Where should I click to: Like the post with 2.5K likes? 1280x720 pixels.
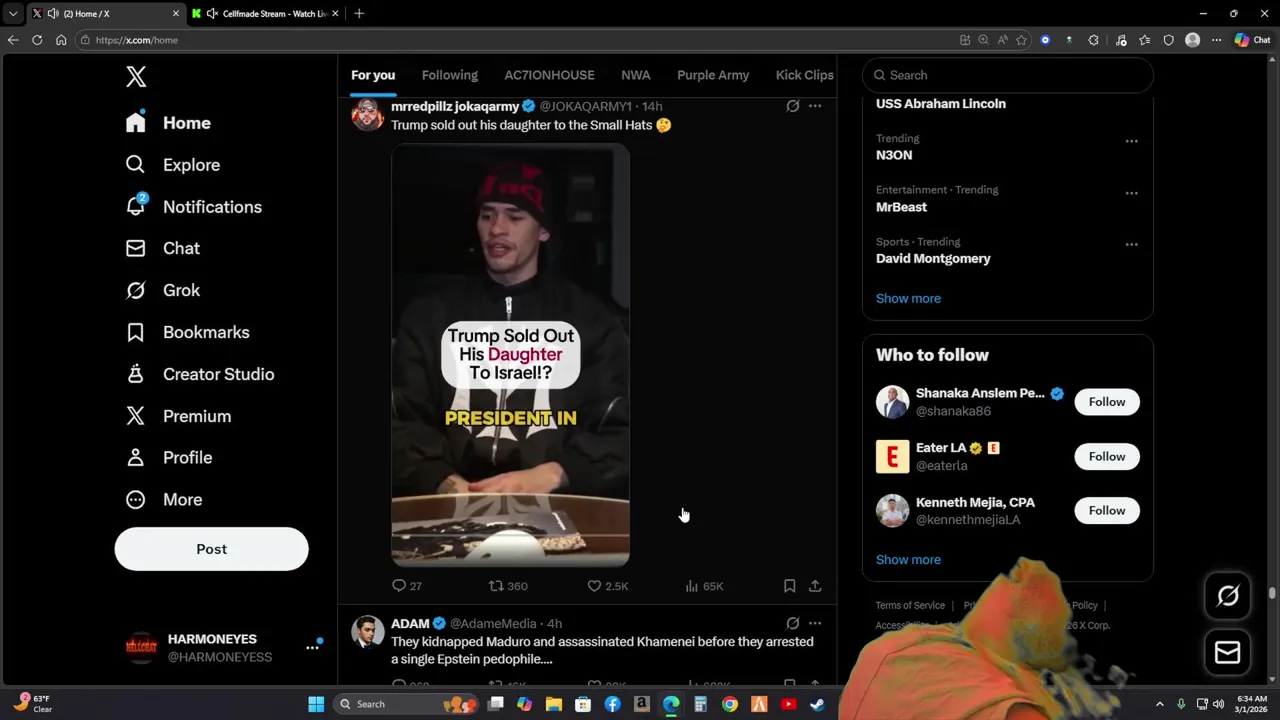(607, 586)
